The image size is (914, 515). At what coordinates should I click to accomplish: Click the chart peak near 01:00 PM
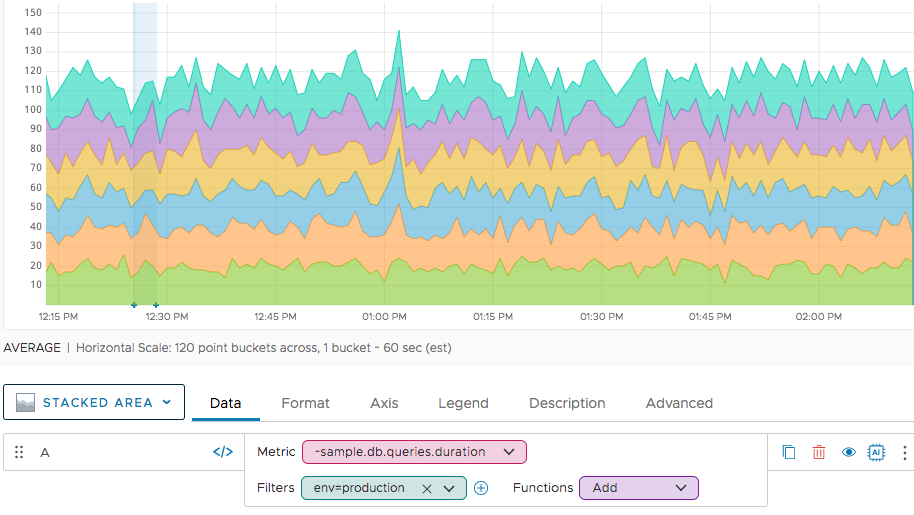click(399, 31)
